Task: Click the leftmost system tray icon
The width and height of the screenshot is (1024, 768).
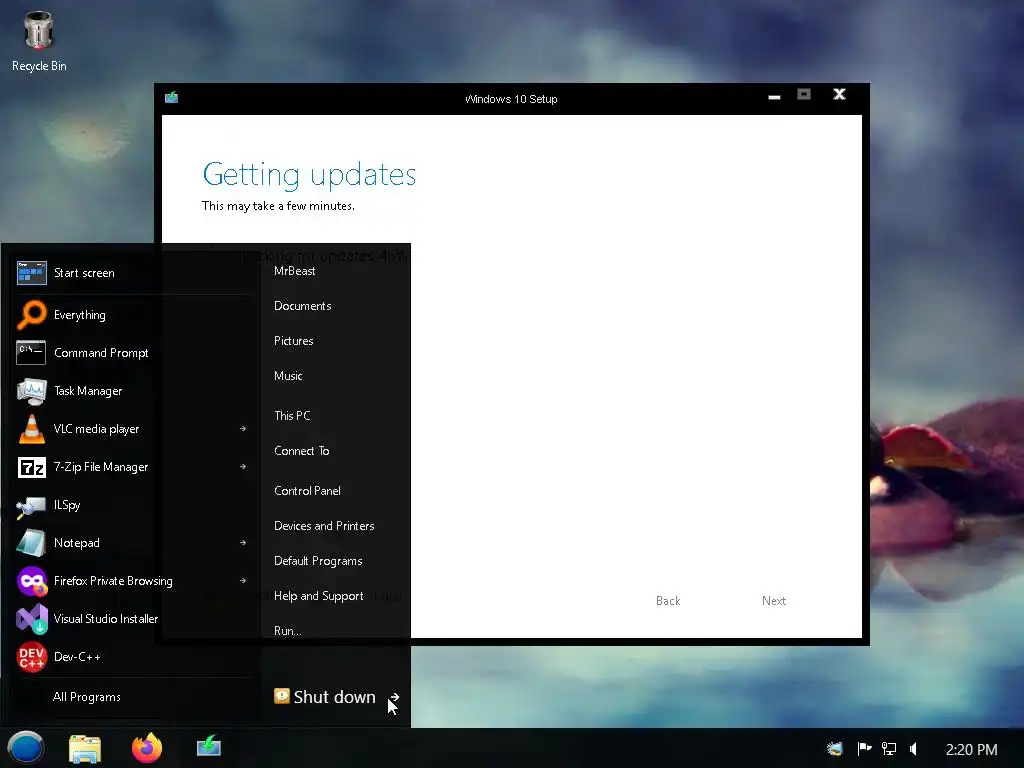Action: pyautogui.click(x=835, y=748)
